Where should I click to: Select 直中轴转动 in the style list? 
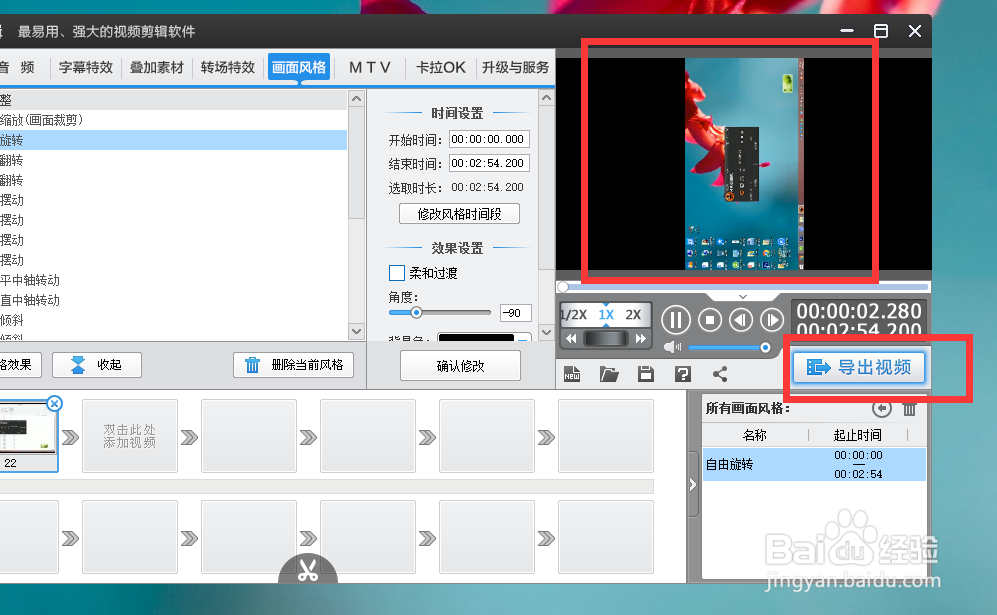173,300
